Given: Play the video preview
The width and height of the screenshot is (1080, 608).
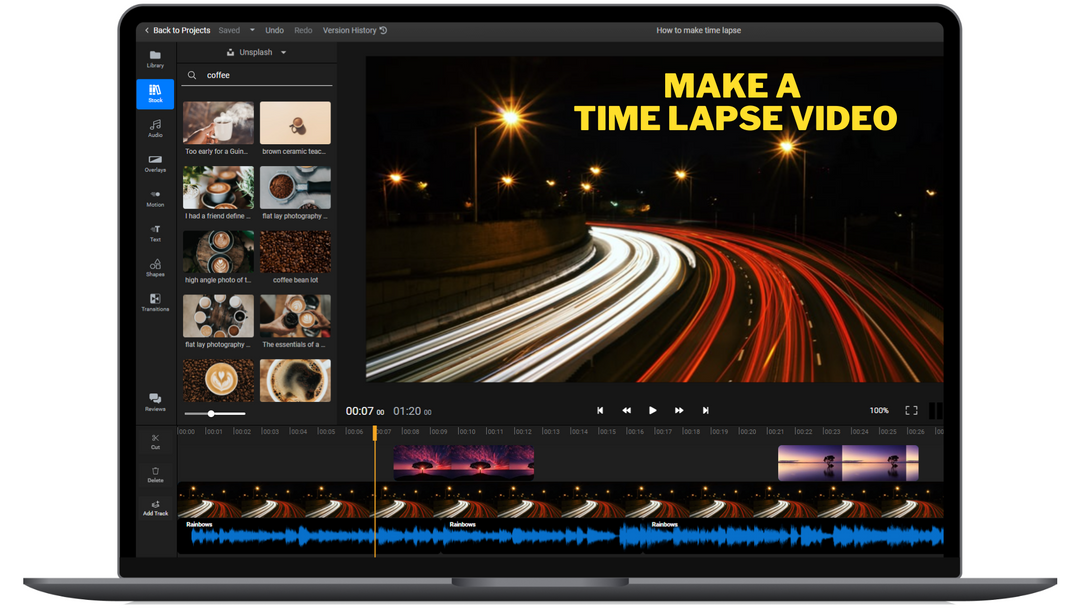Looking at the screenshot, I should pyautogui.click(x=652, y=411).
